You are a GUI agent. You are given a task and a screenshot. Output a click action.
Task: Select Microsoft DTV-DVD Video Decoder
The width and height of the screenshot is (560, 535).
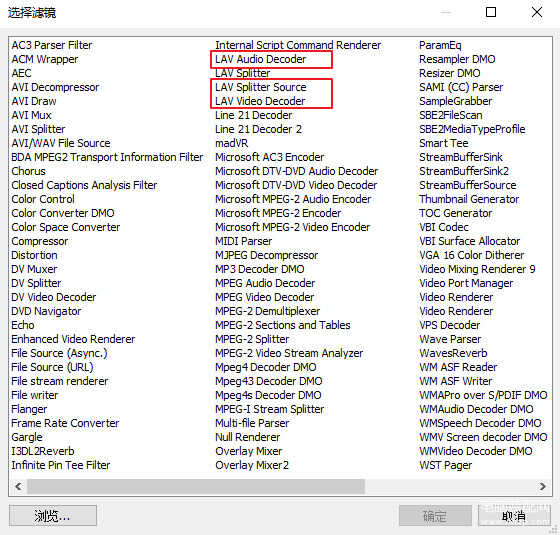click(296, 185)
